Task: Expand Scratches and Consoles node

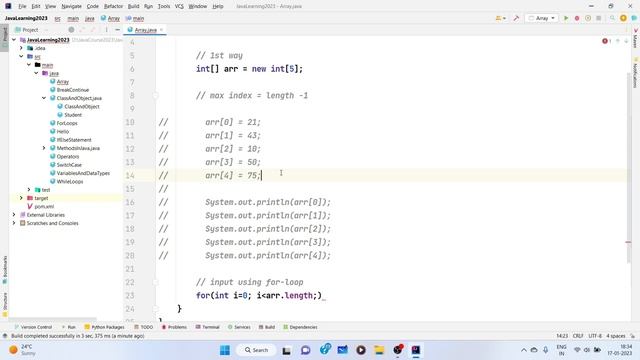Action: pyautogui.click(x=14, y=223)
